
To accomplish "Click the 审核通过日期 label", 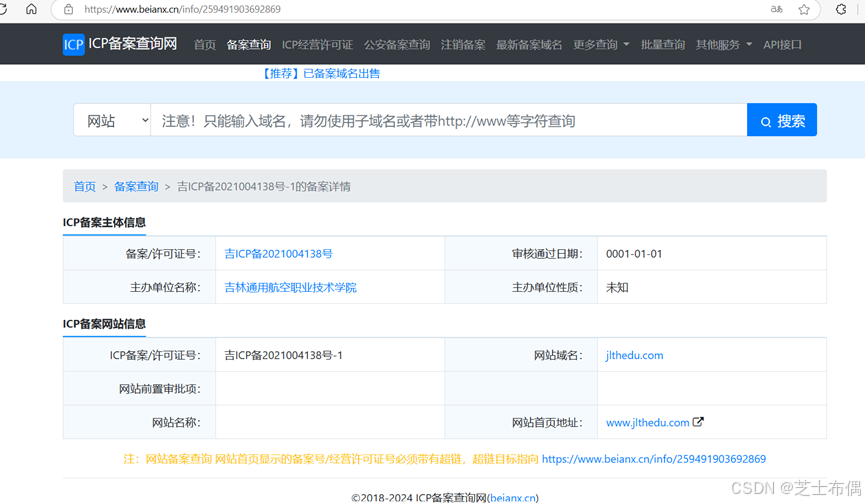I will [547, 254].
